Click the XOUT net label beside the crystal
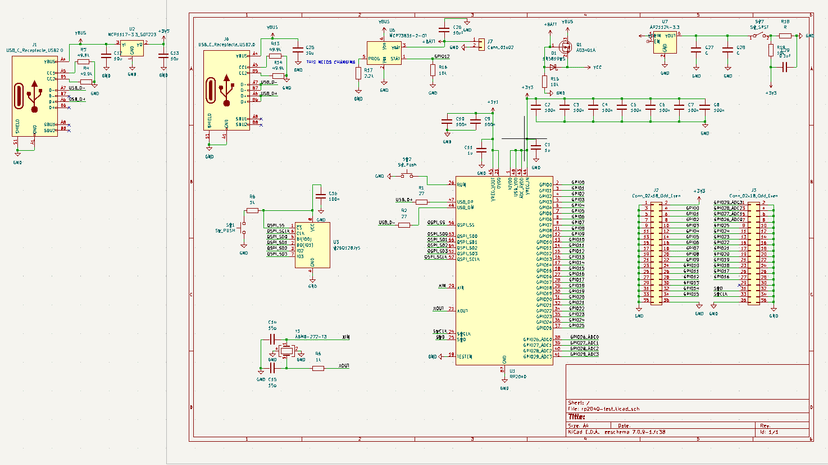Screen dimensions: 828x465 click(344, 365)
